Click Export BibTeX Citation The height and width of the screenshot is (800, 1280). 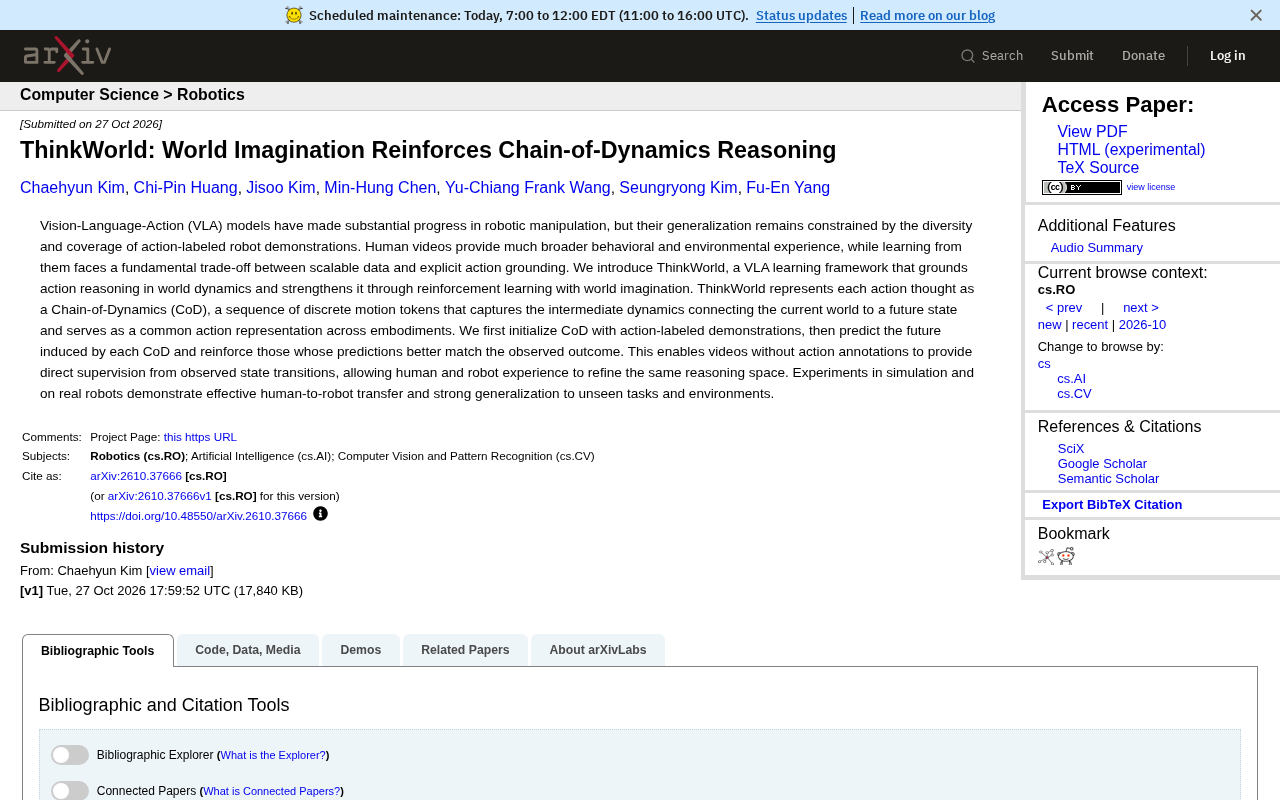pos(1112,505)
